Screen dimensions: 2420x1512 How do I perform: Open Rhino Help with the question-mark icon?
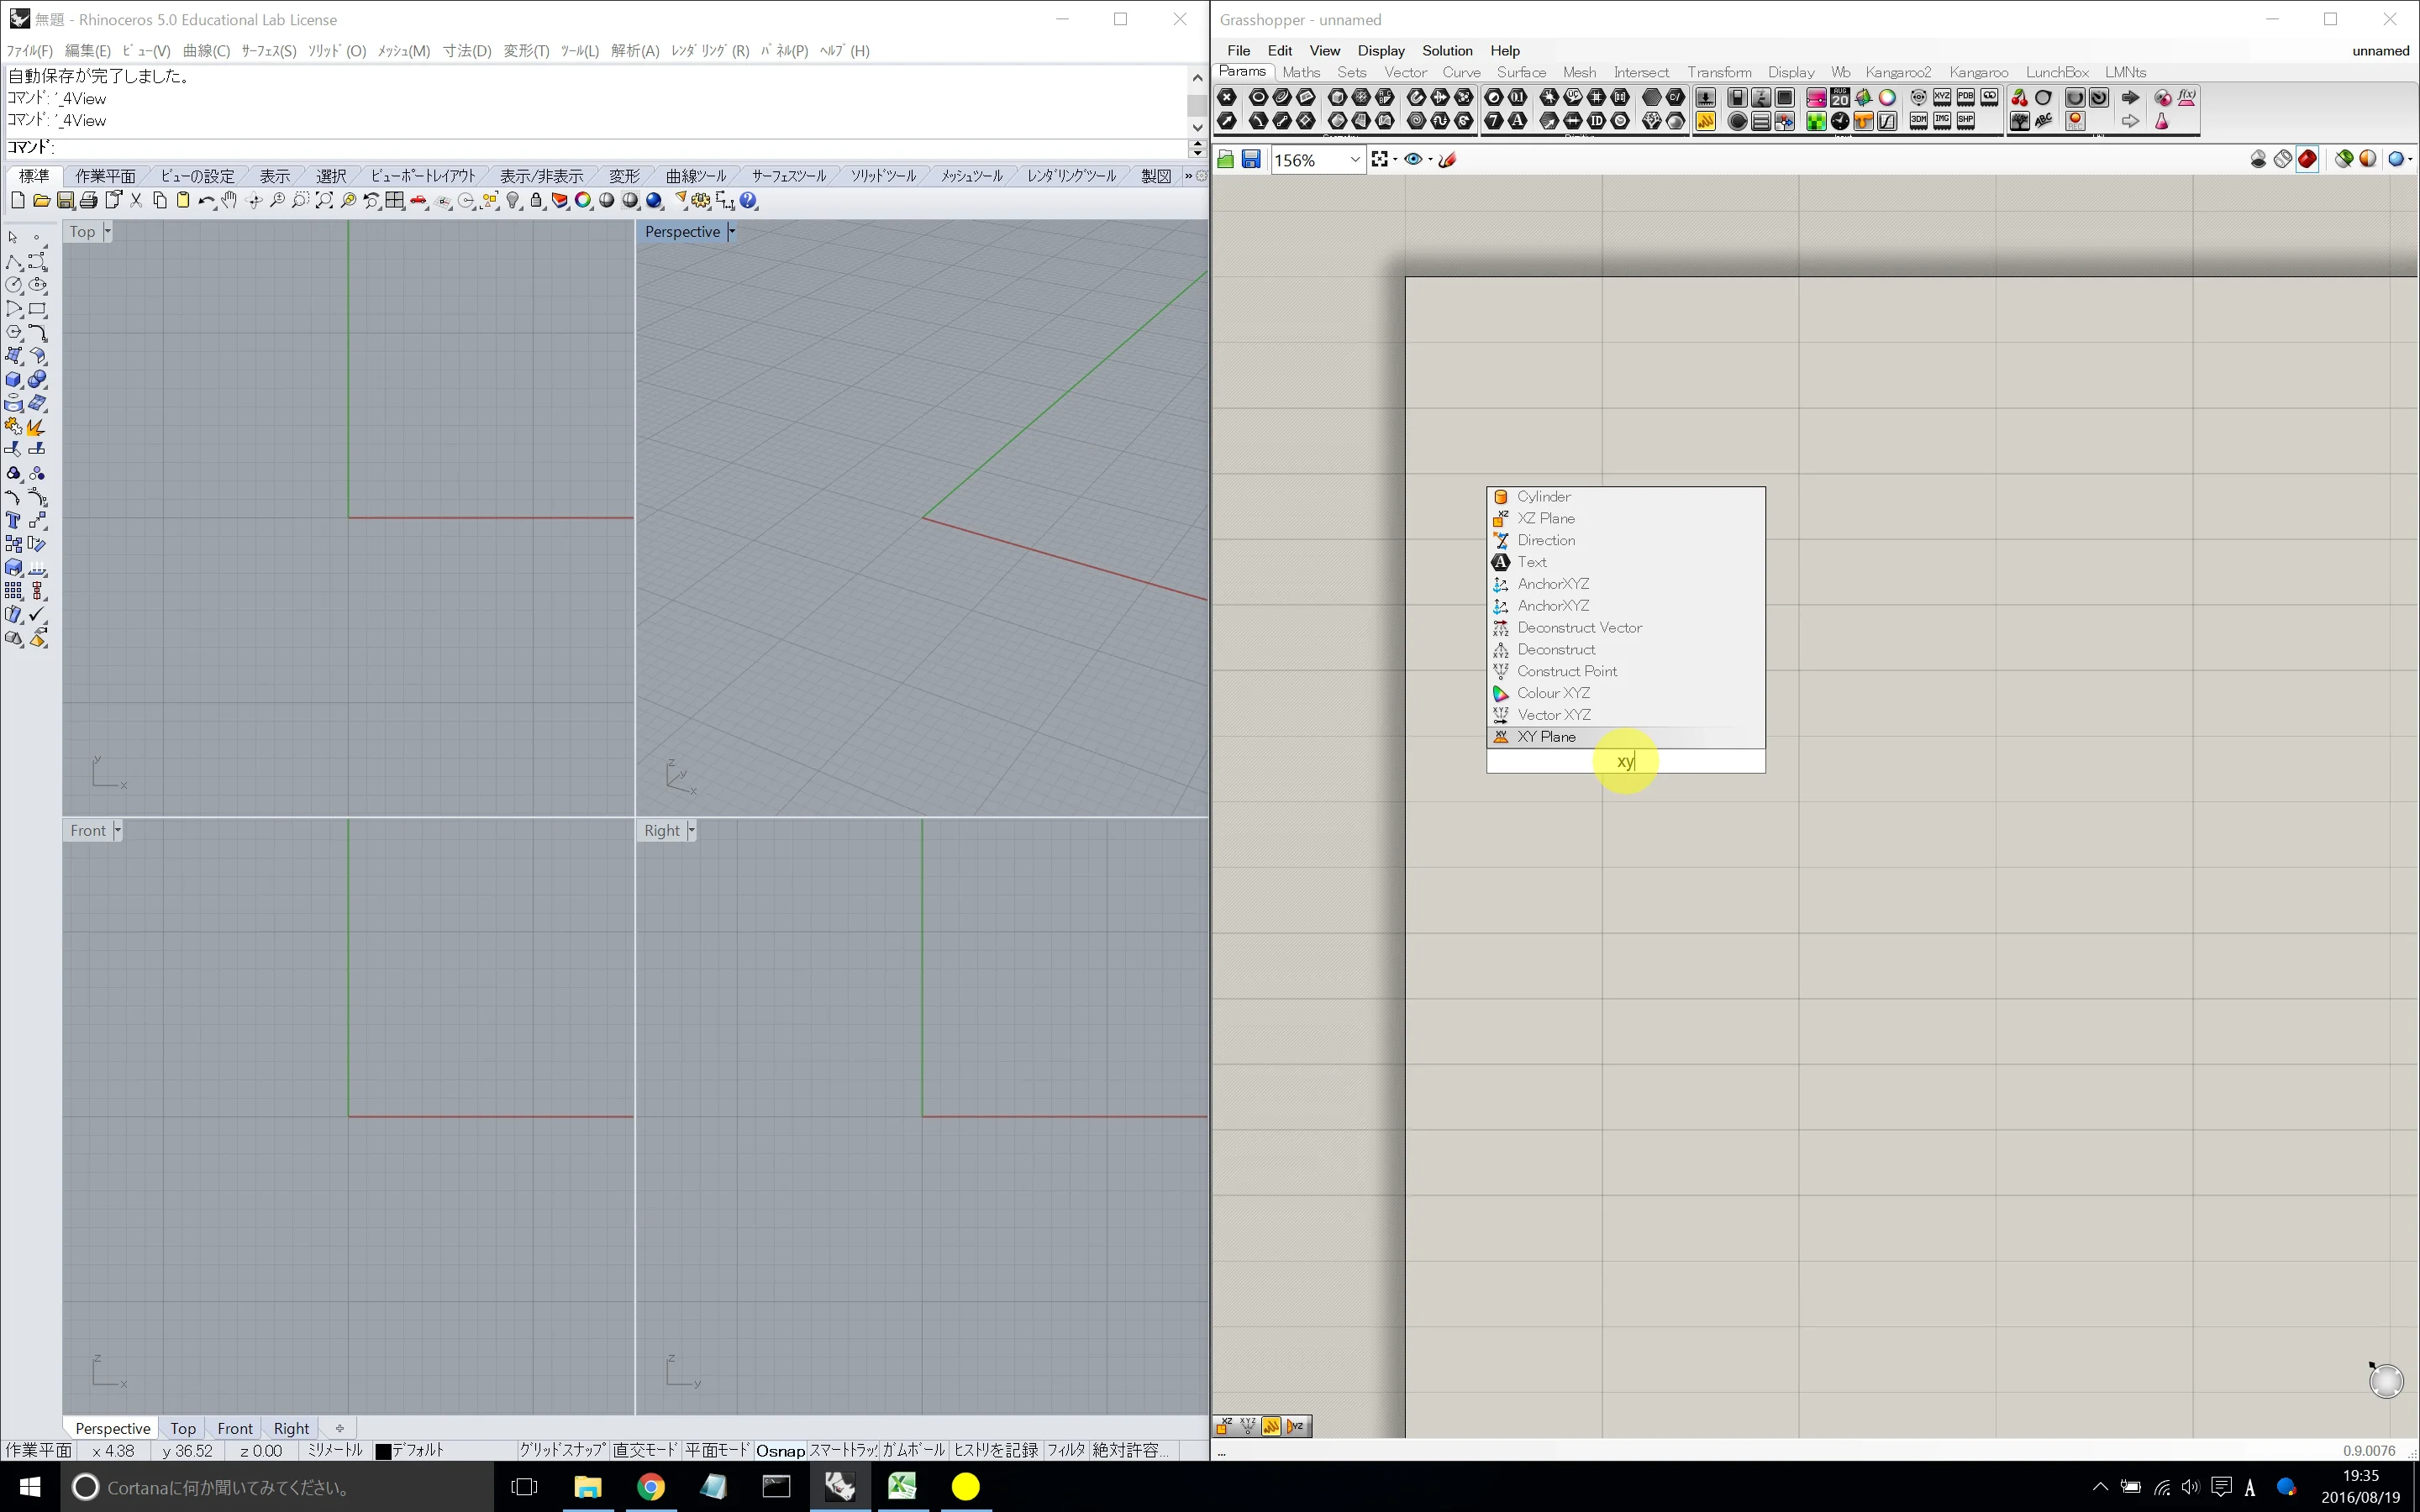click(x=748, y=201)
